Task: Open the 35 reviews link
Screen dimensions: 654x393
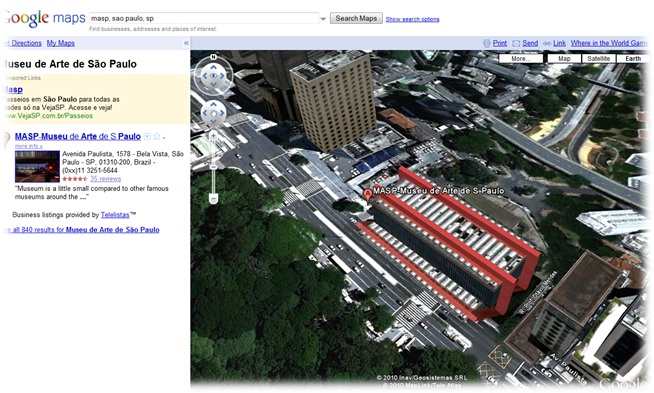Action: point(106,179)
